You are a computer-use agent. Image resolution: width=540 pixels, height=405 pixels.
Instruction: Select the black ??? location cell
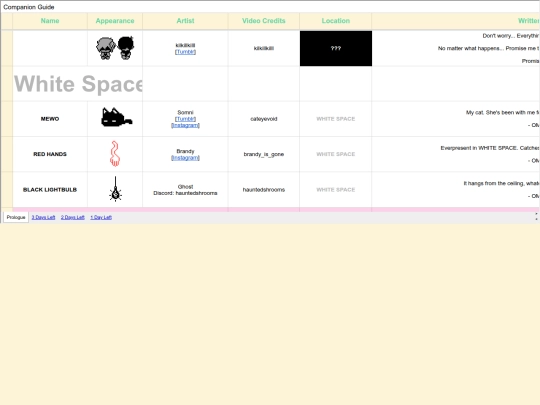coord(336,48)
